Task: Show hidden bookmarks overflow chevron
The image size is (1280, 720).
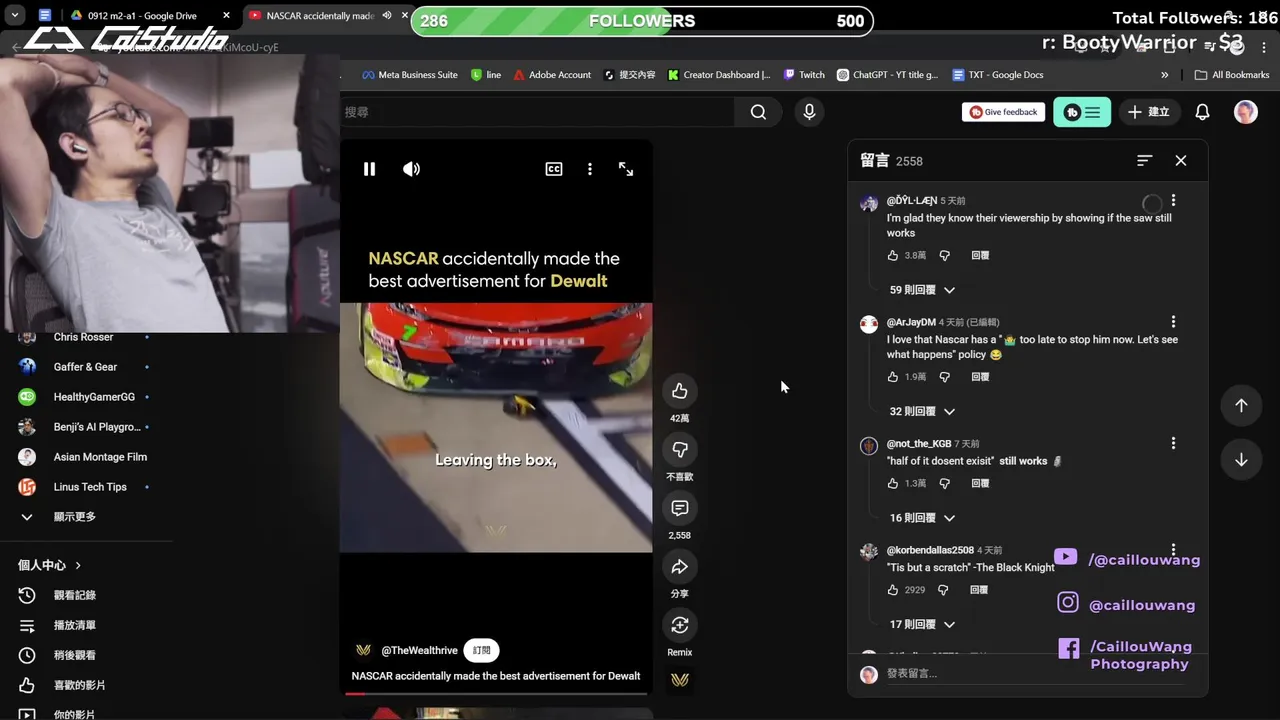Action: pos(1164,75)
